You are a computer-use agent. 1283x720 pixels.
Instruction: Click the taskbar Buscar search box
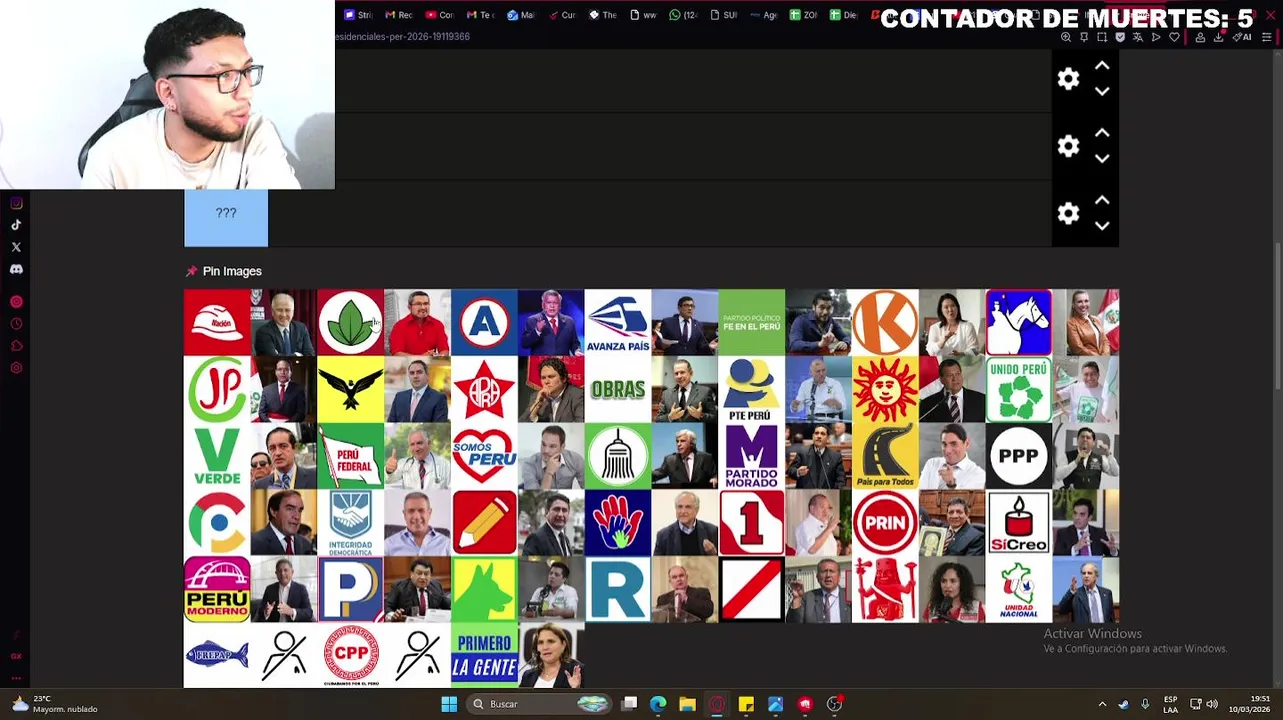coord(540,704)
